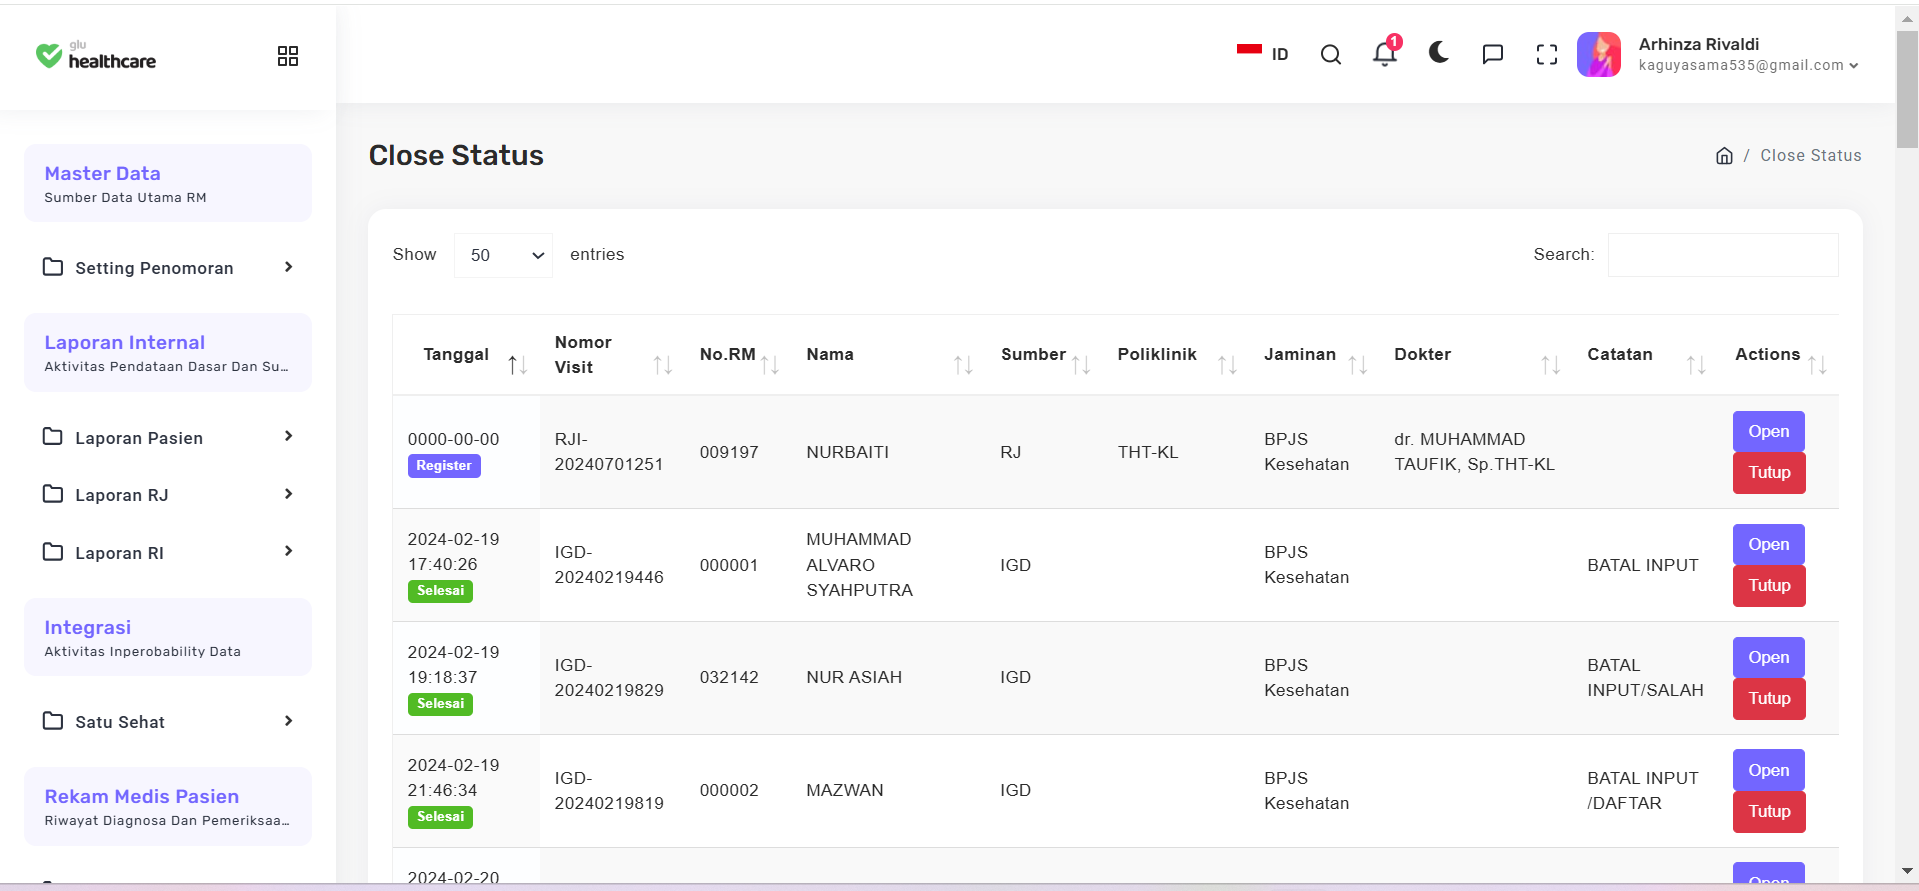The image size is (1919, 891).
Task: Open the notifications bell icon
Action: coord(1385,53)
